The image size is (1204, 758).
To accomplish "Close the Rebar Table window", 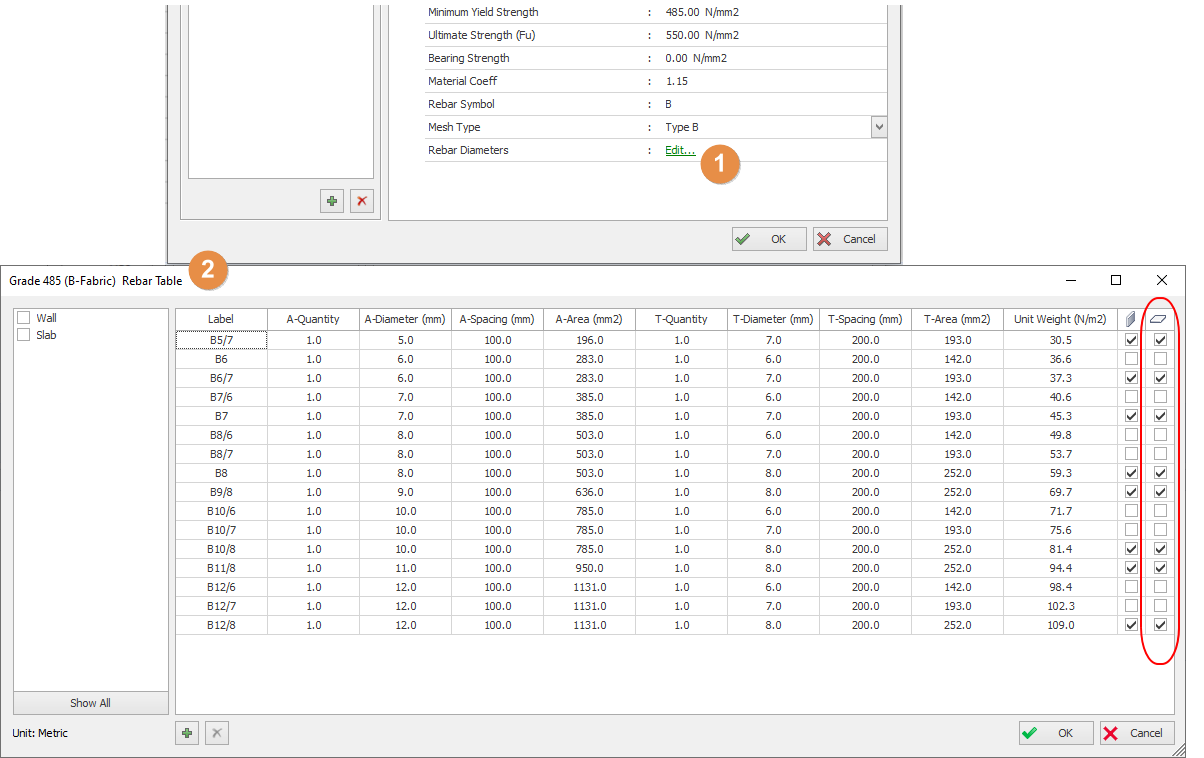I will 1161,280.
